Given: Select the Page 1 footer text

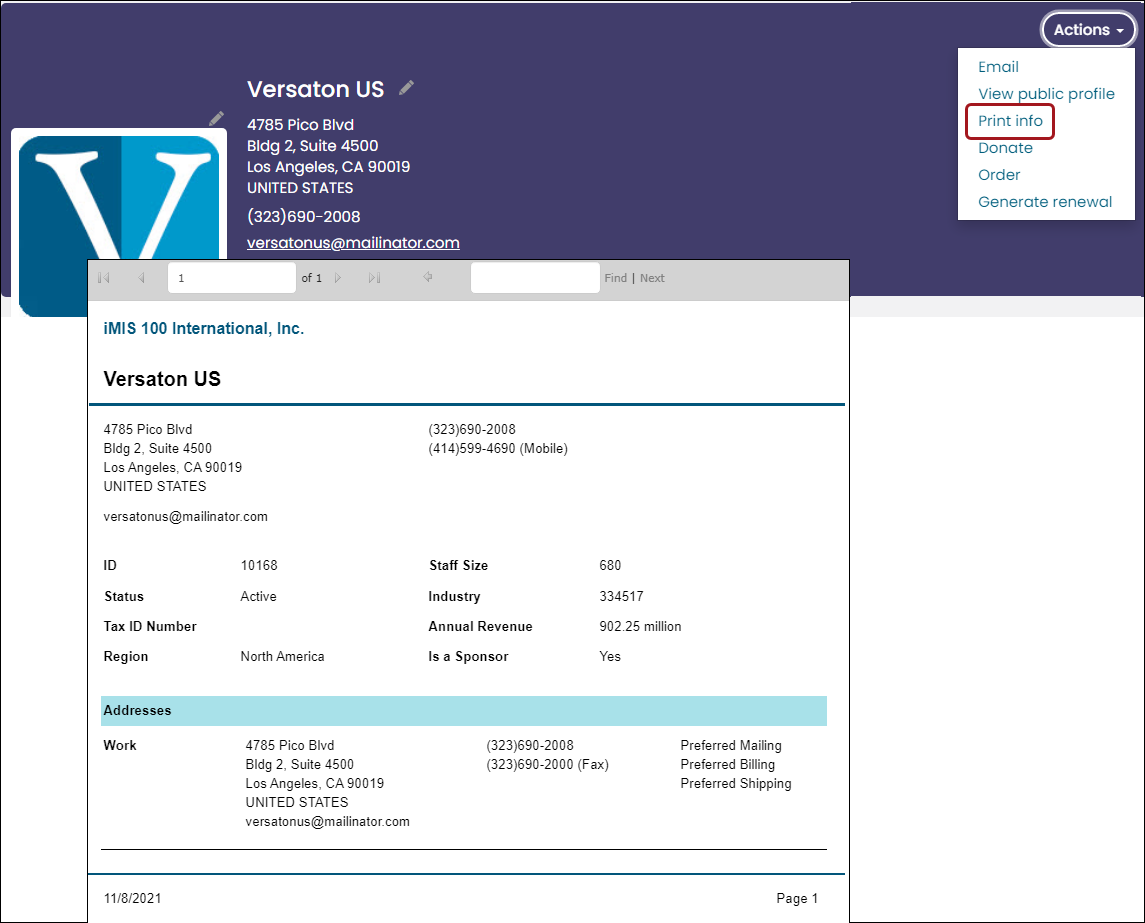Looking at the screenshot, I should (x=797, y=898).
